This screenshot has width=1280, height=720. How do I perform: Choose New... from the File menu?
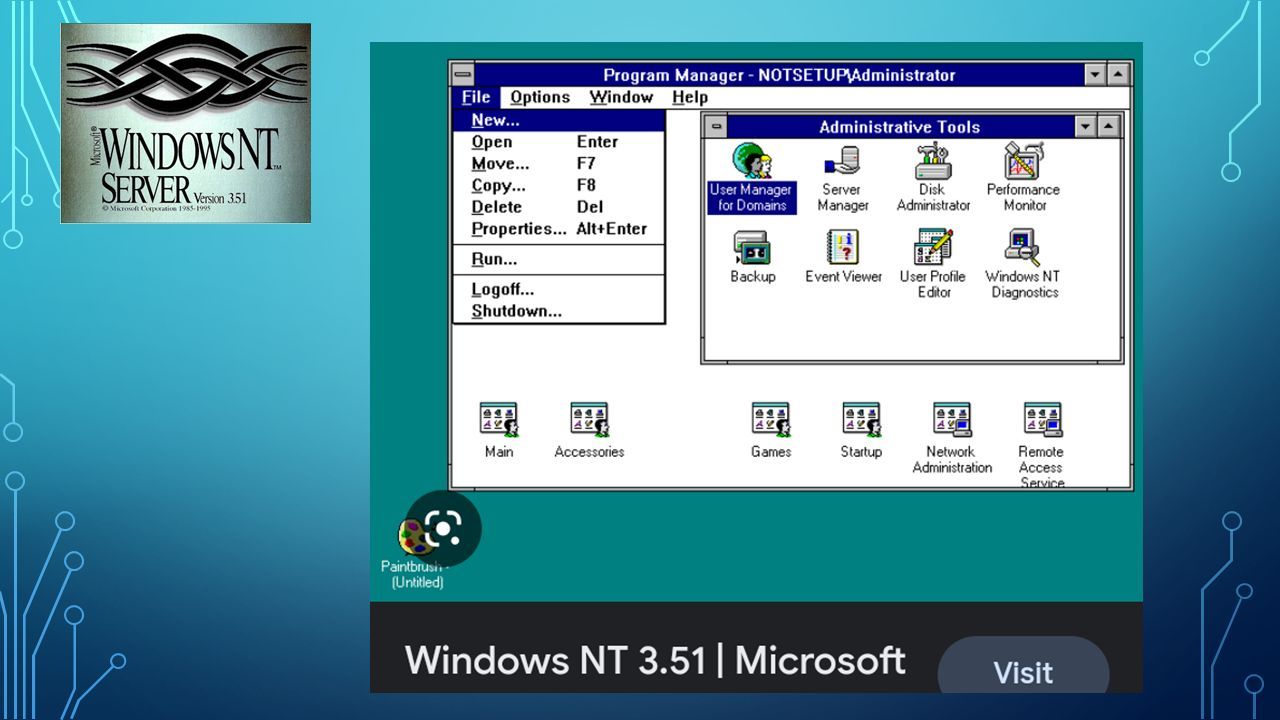coord(560,120)
